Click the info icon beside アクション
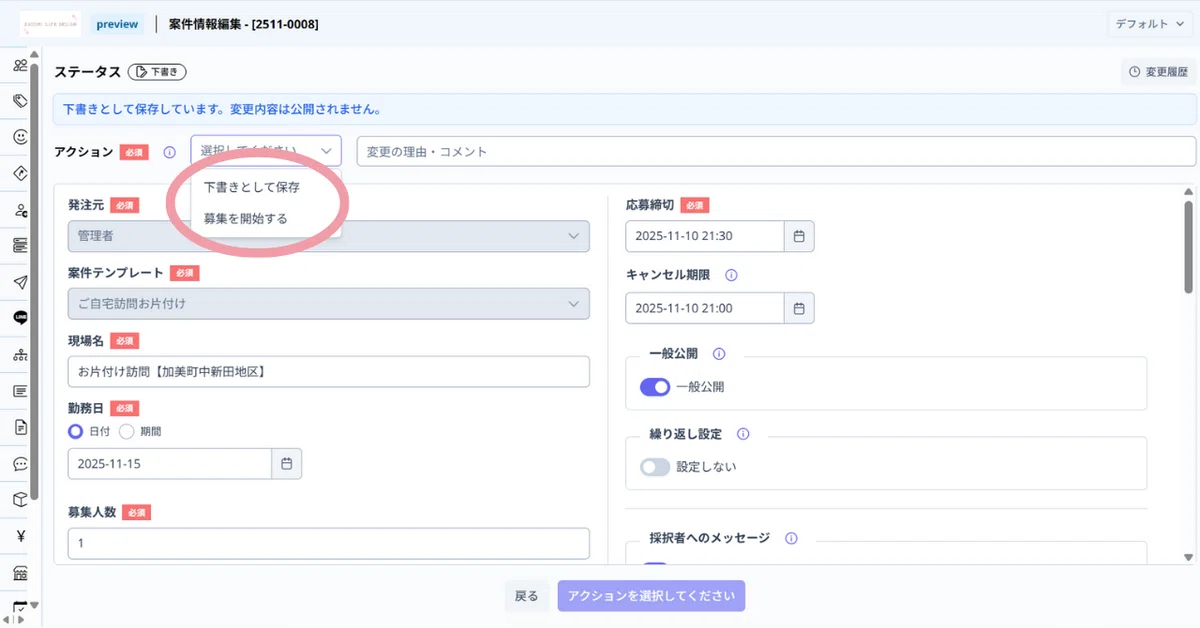Image resolution: width=1200 pixels, height=628 pixels. (x=169, y=152)
